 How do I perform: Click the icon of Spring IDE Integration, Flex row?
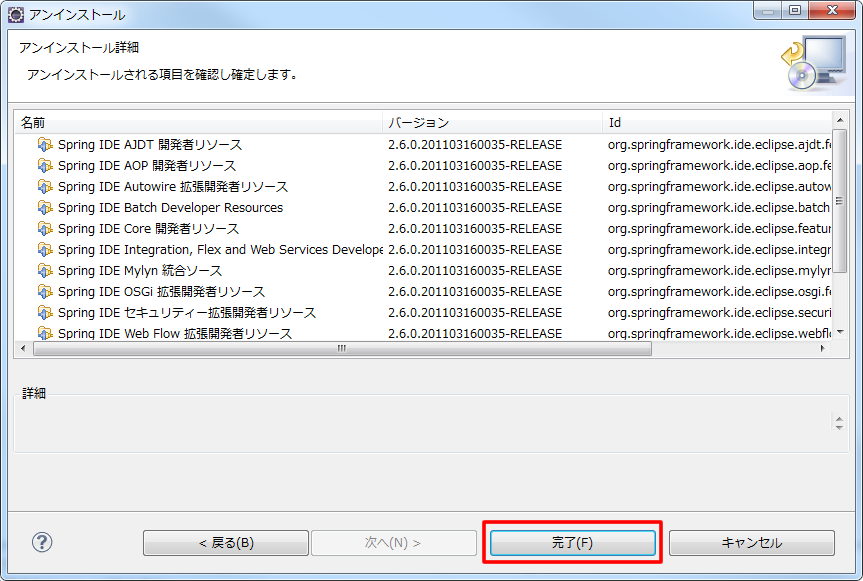[x=45, y=250]
